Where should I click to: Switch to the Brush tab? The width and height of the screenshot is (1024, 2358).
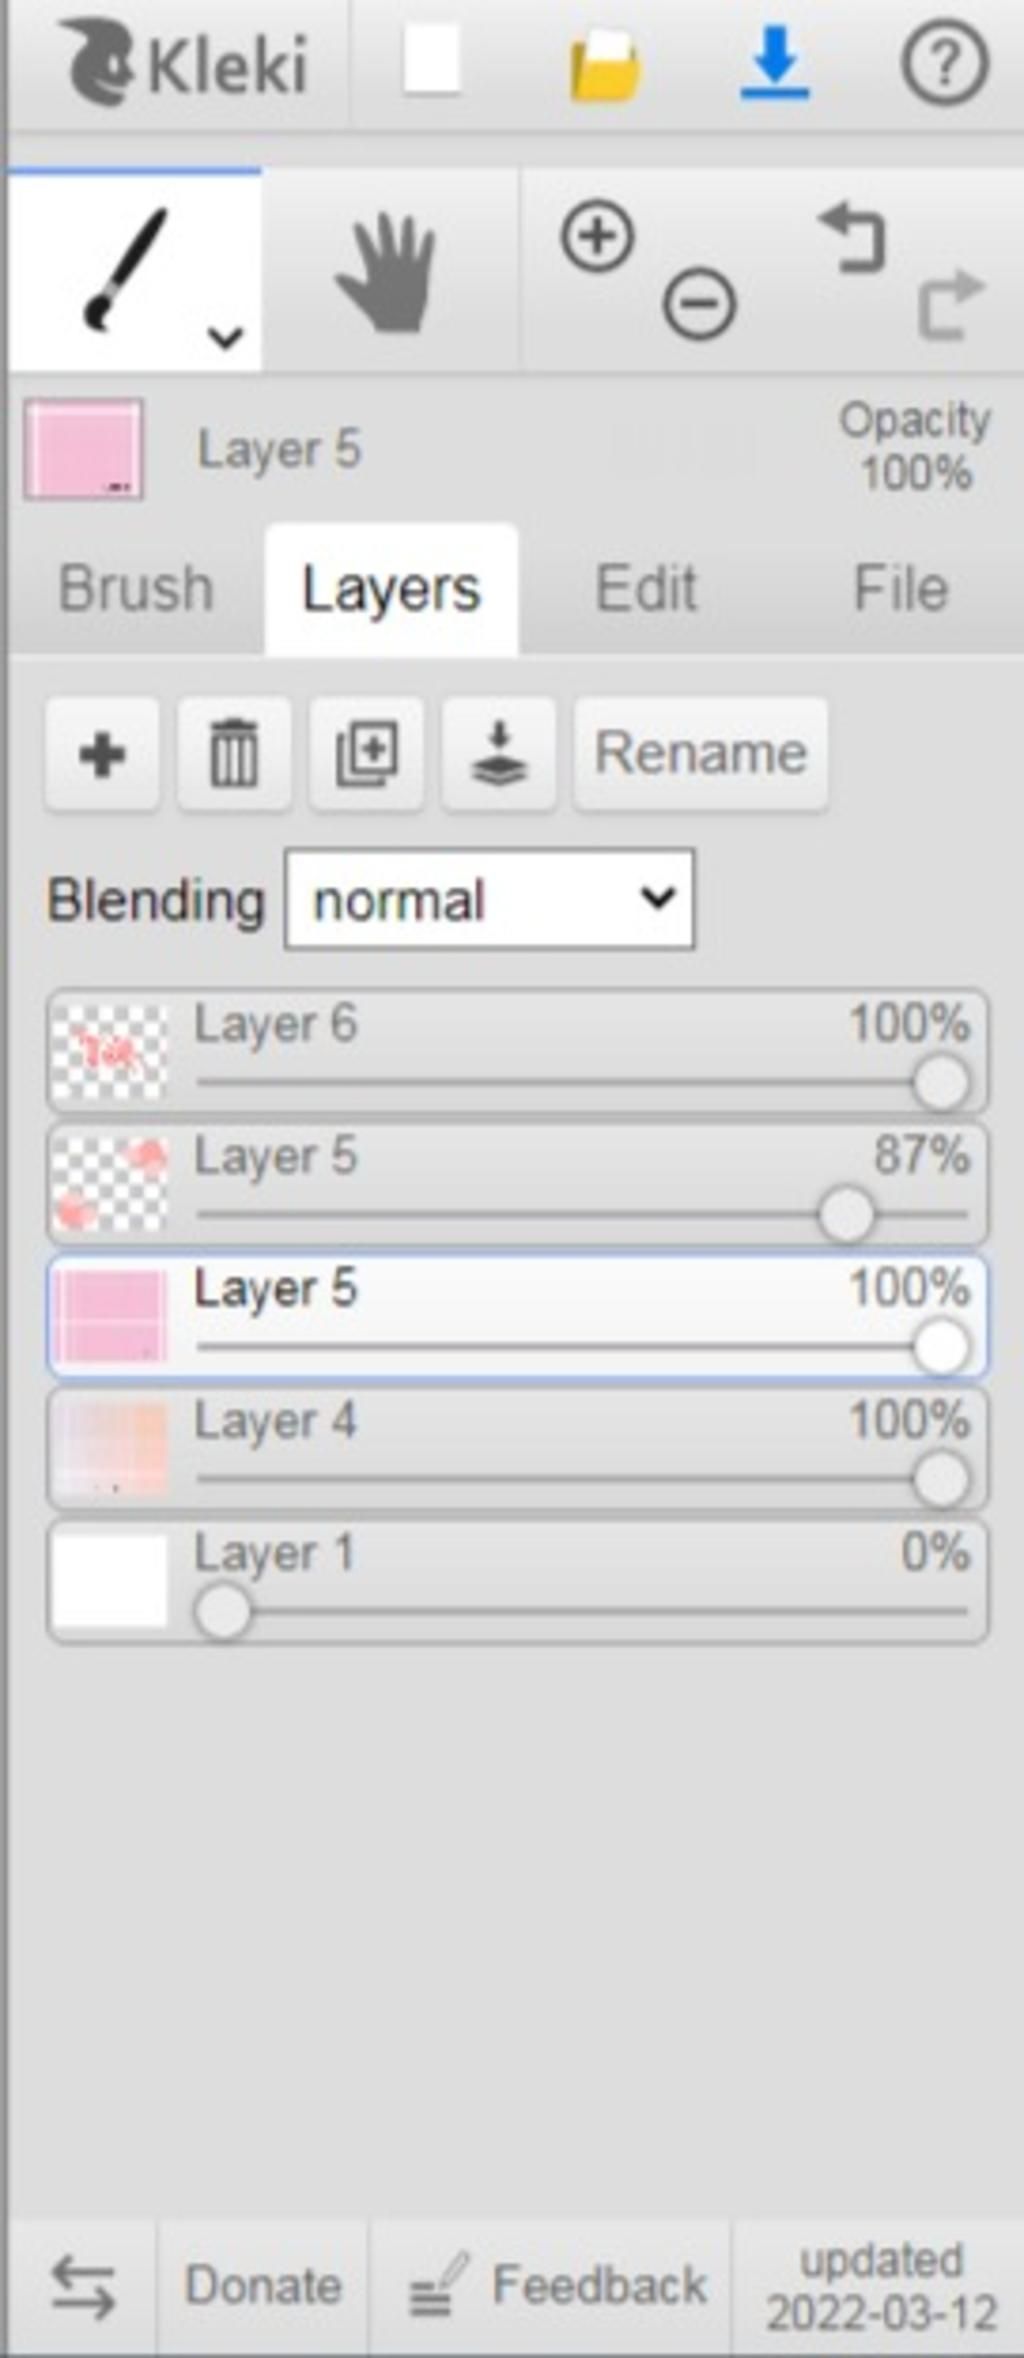coord(136,588)
